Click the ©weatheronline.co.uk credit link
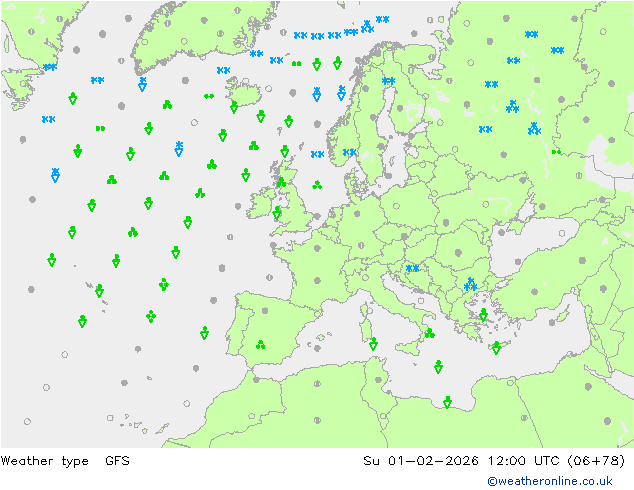Viewport: 634px width, 490px height. (550, 481)
